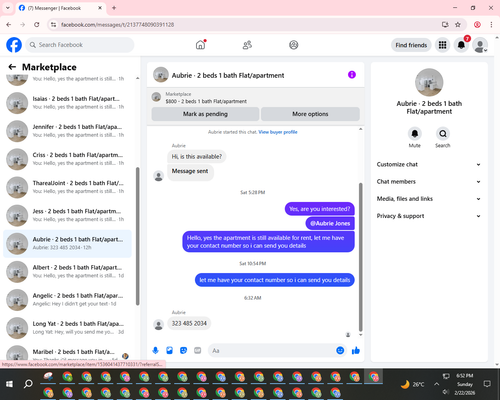Screen dimensions: 500x400
Task: Expand Media, files and links section
Action: (x=429, y=199)
